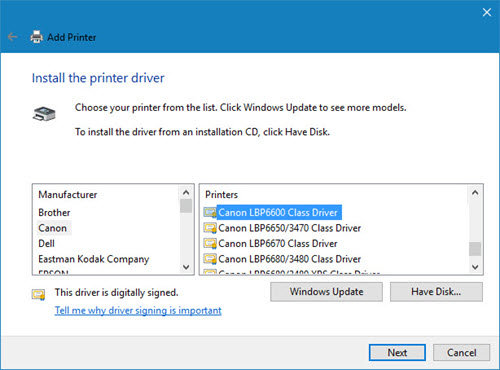The height and width of the screenshot is (370, 500).
Task: Click the Add Printer title icon
Action: (37, 37)
